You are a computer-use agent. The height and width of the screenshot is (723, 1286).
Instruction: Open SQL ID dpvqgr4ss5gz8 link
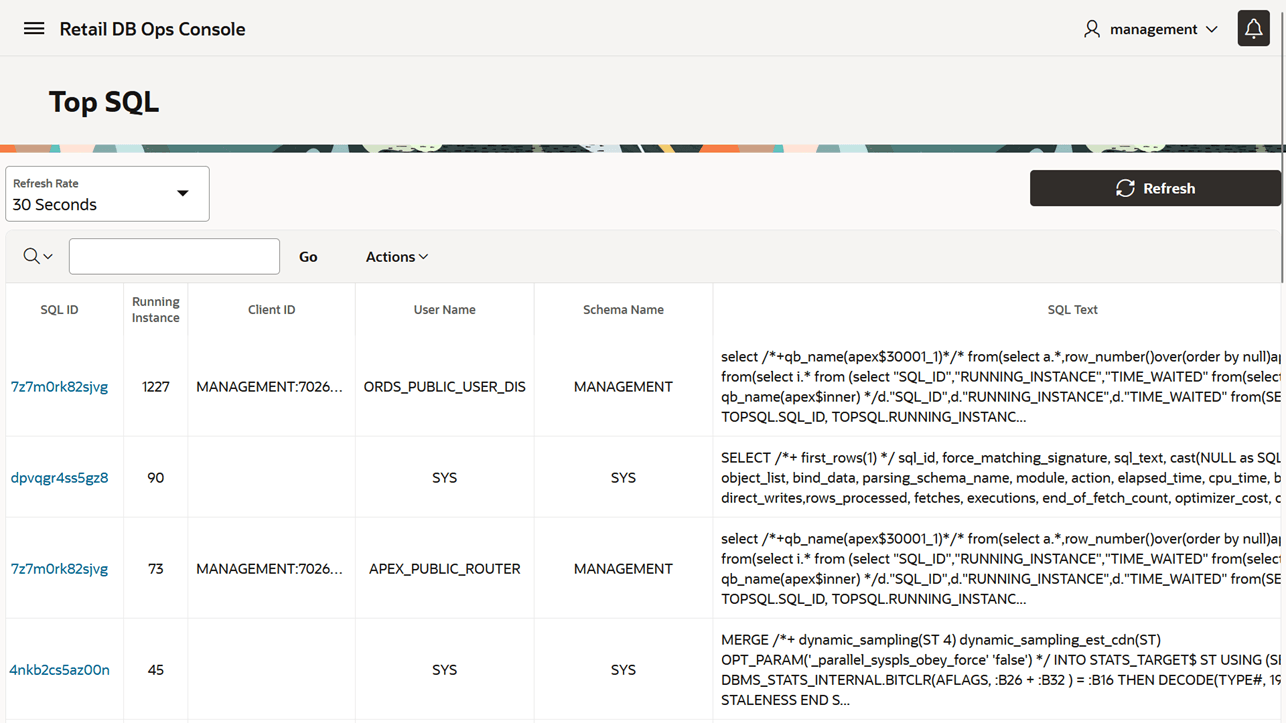[59, 478]
